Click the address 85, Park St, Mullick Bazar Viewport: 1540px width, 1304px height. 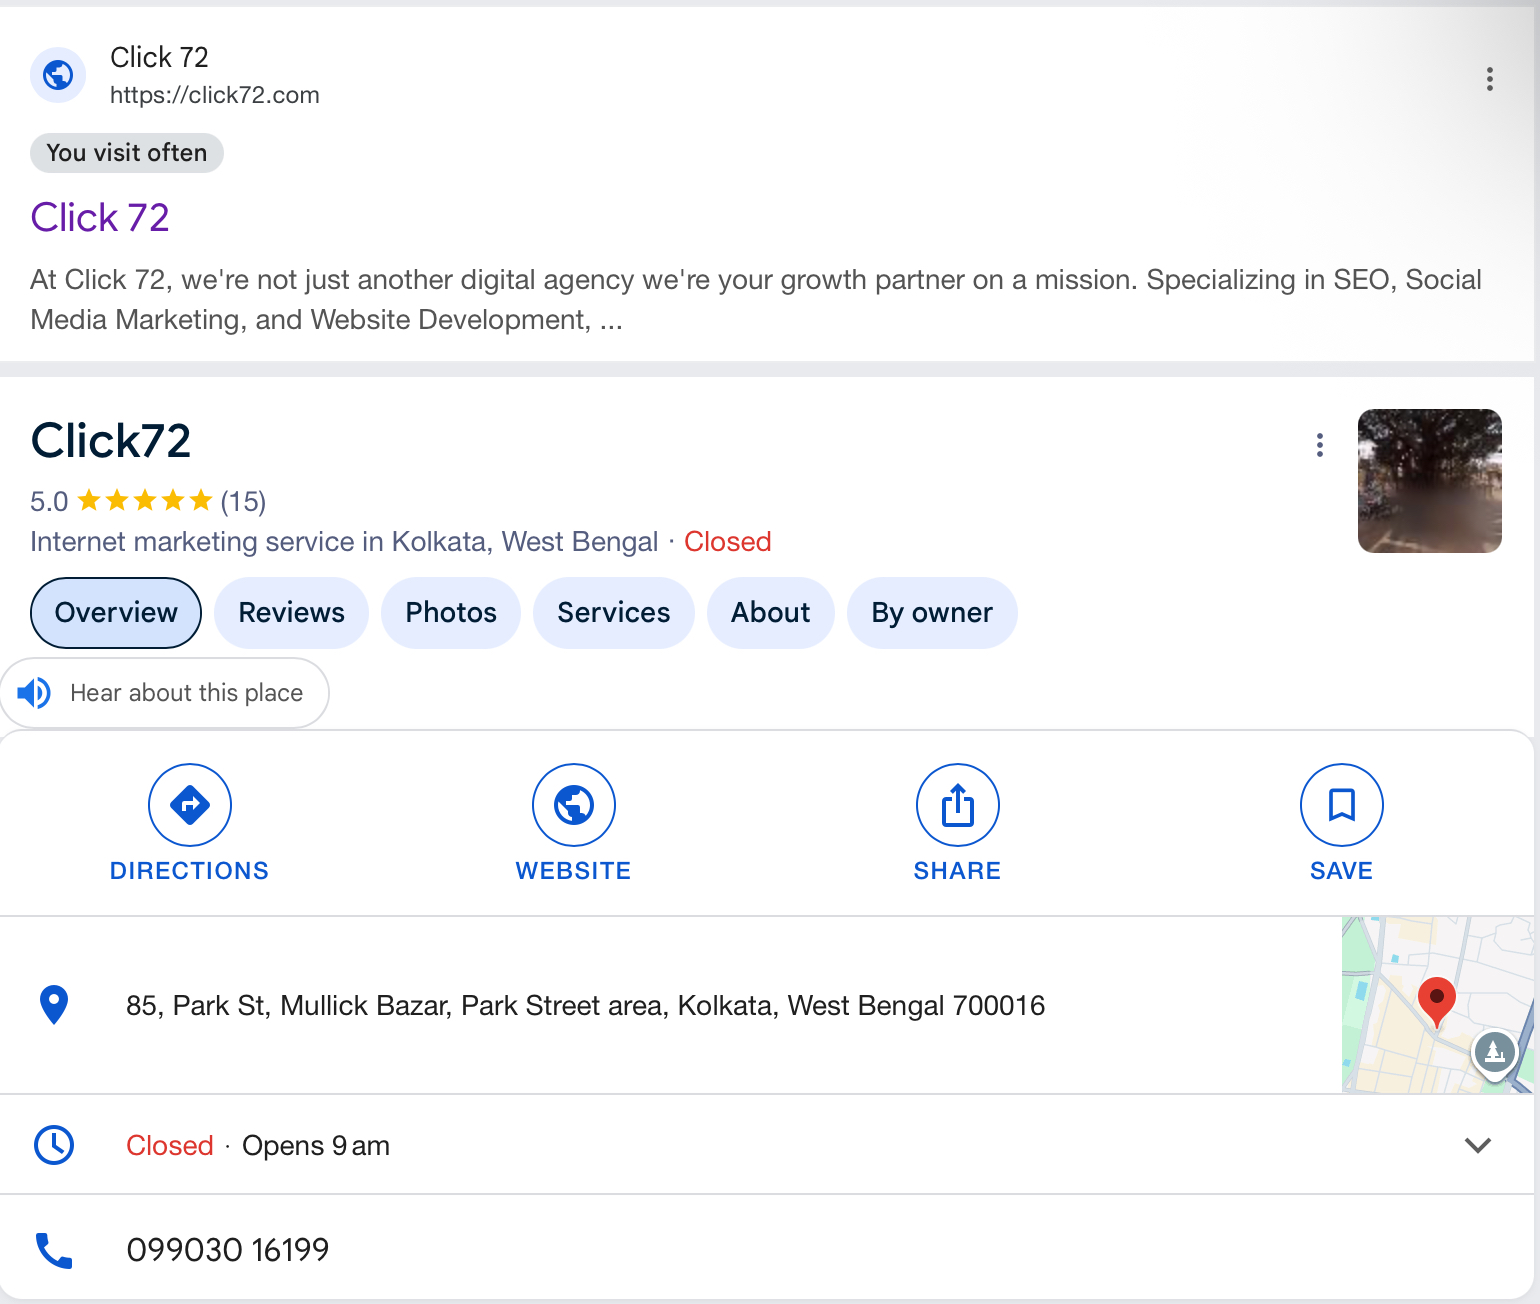point(585,1006)
